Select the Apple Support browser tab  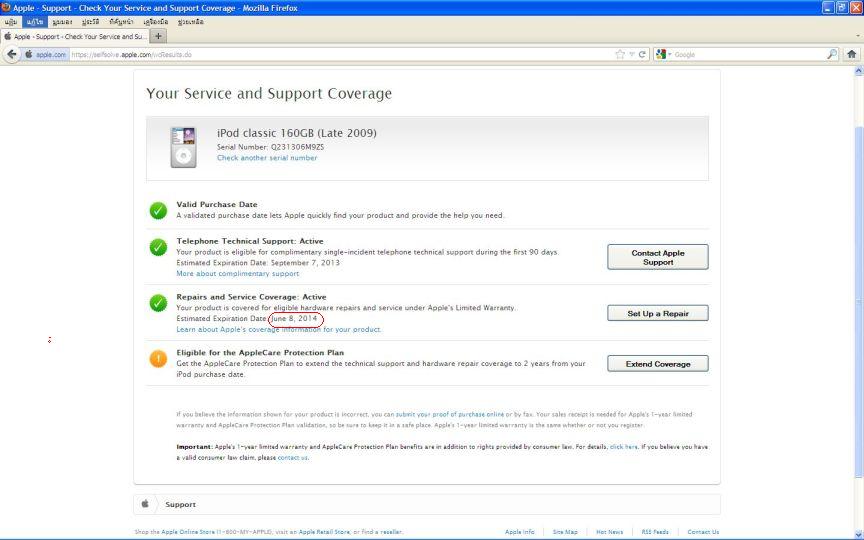(x=75, y=36)
